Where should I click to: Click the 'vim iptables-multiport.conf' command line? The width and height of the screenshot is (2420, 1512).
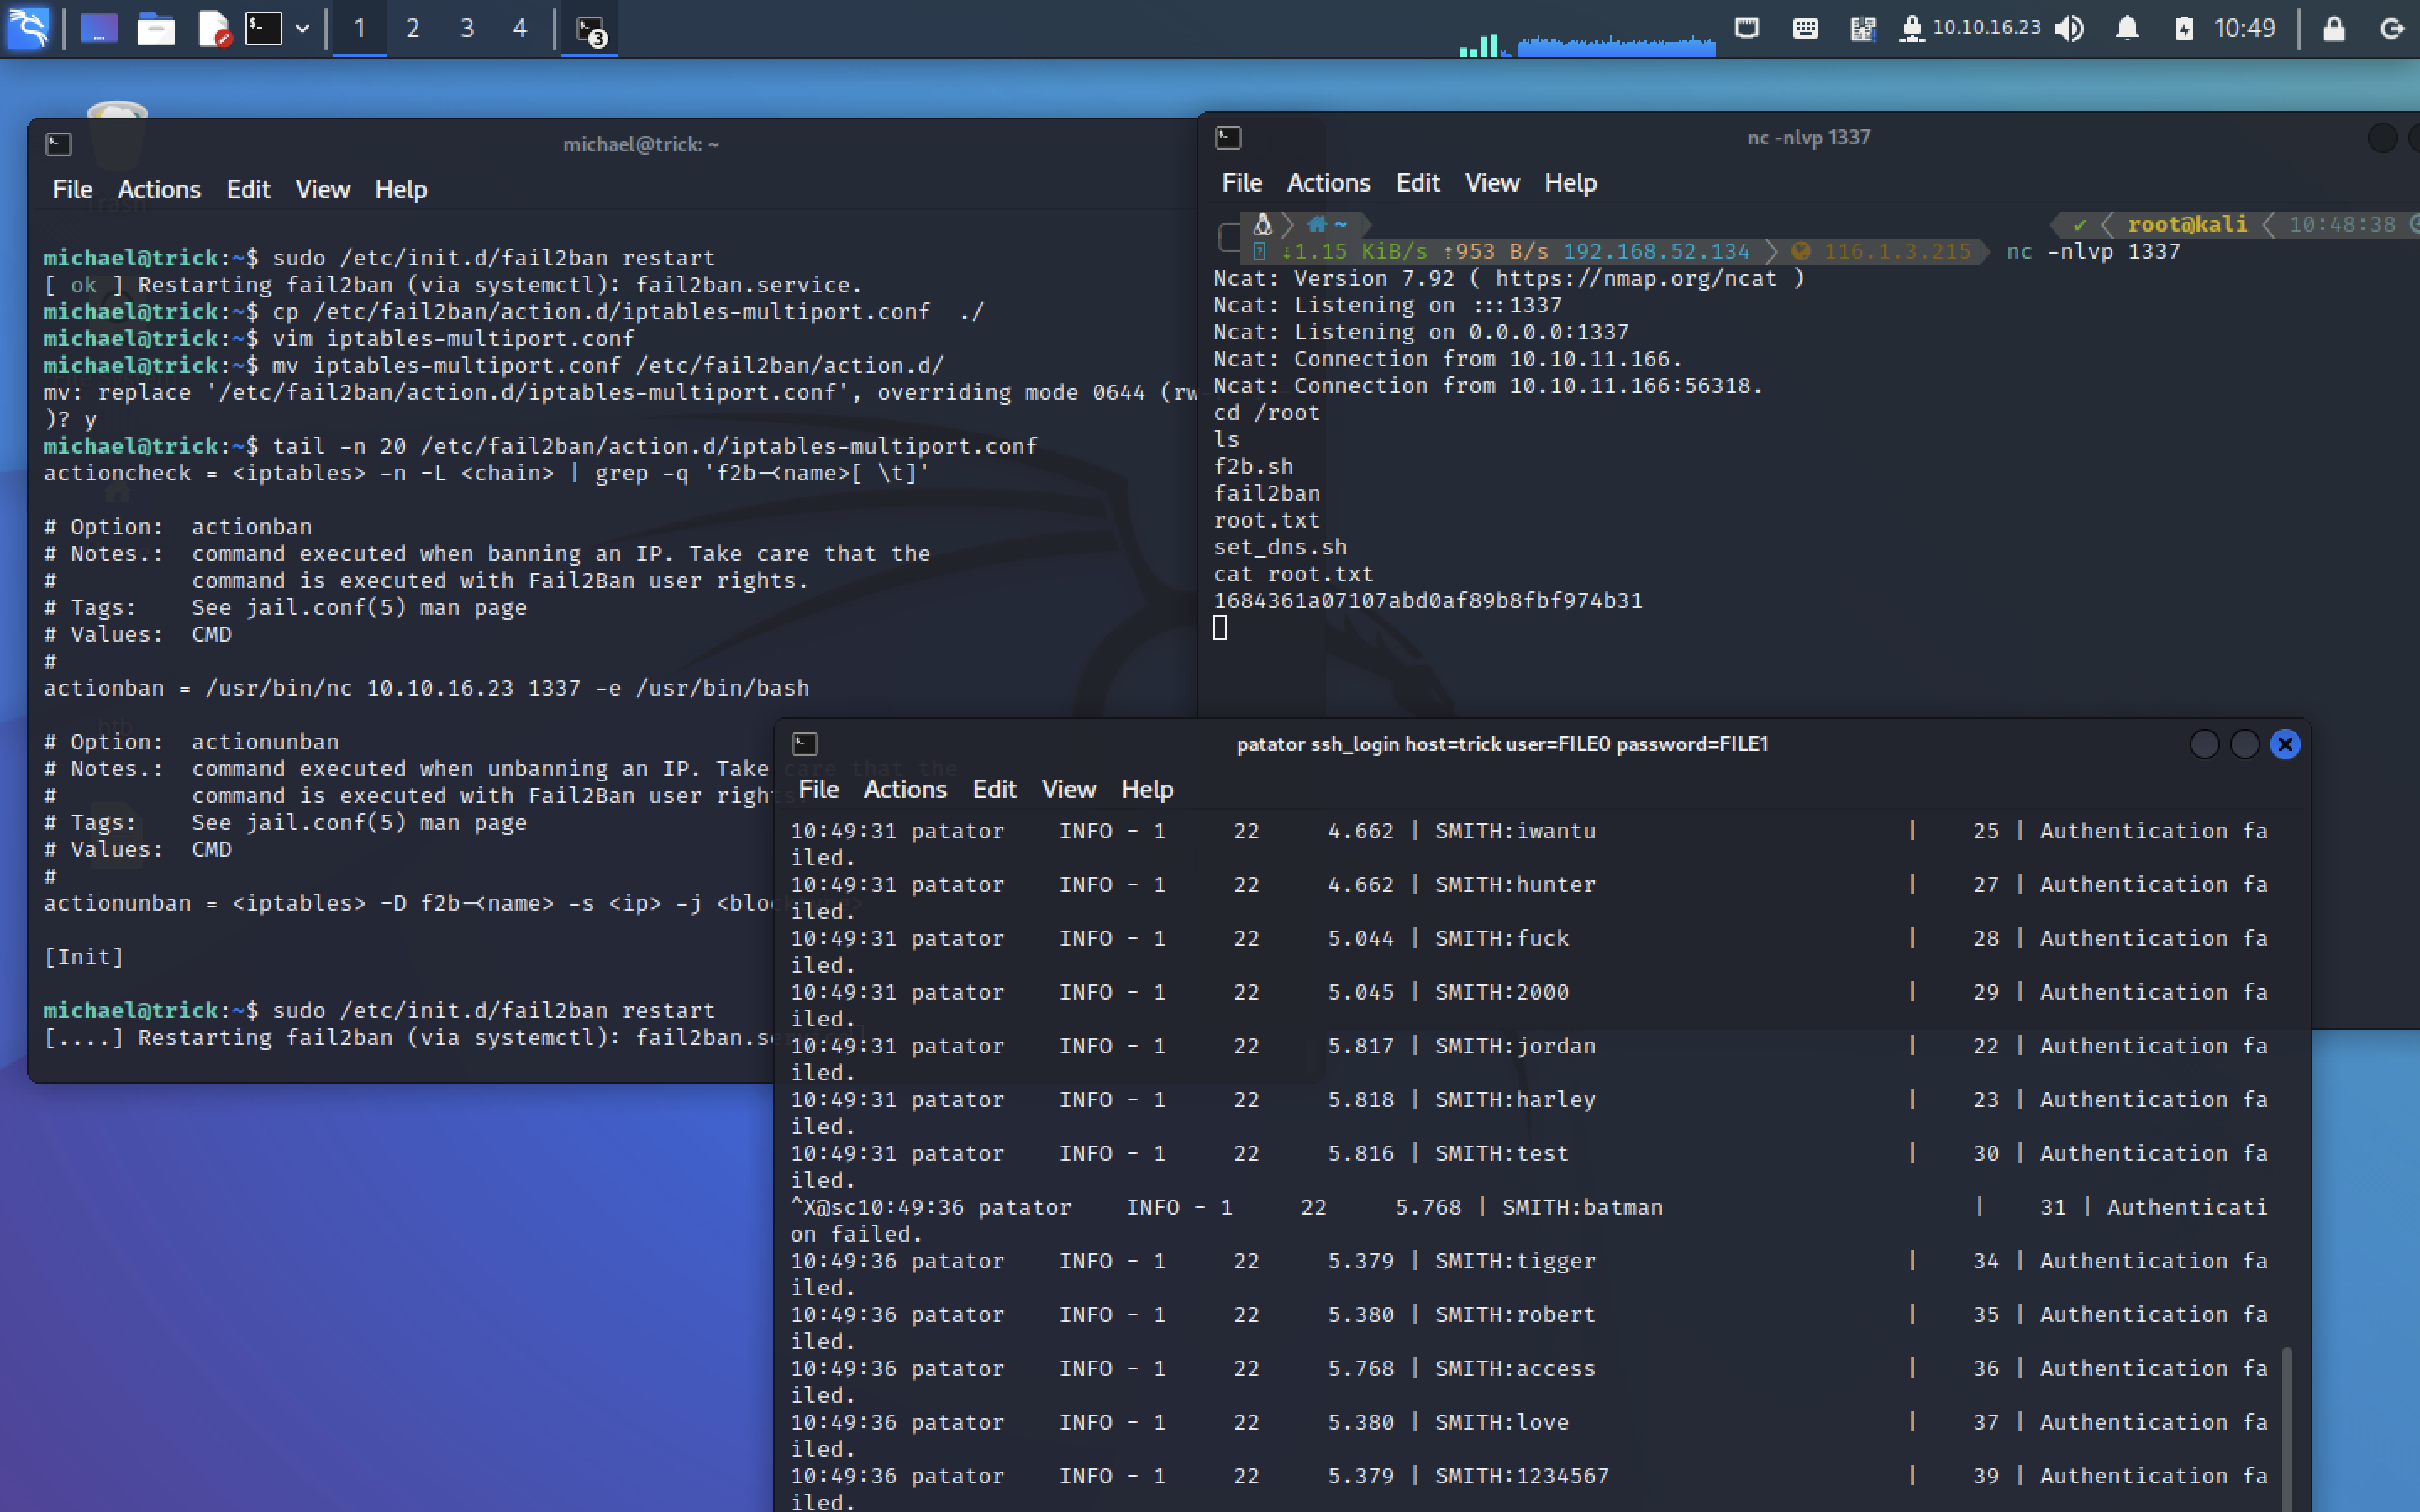tap(339, 338)
